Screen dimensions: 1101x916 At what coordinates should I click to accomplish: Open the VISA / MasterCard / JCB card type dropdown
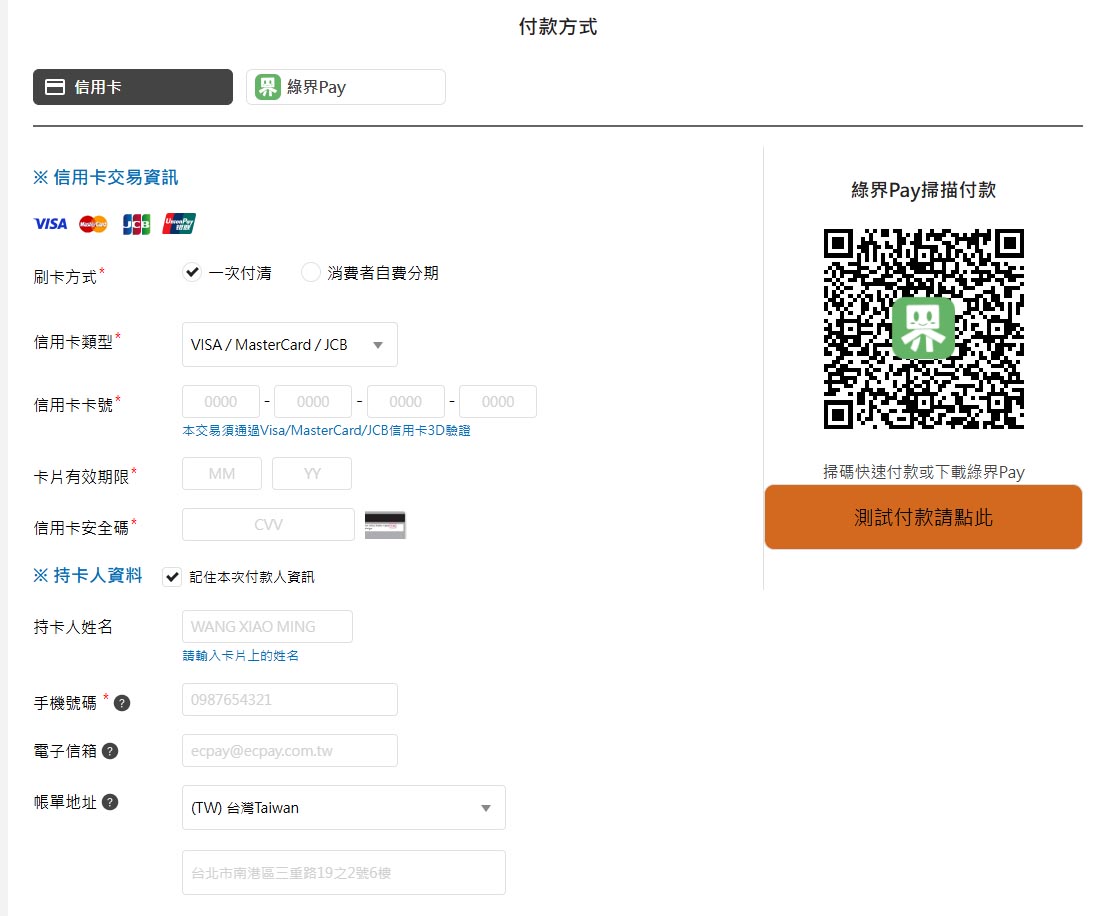[x=289, y=345]
